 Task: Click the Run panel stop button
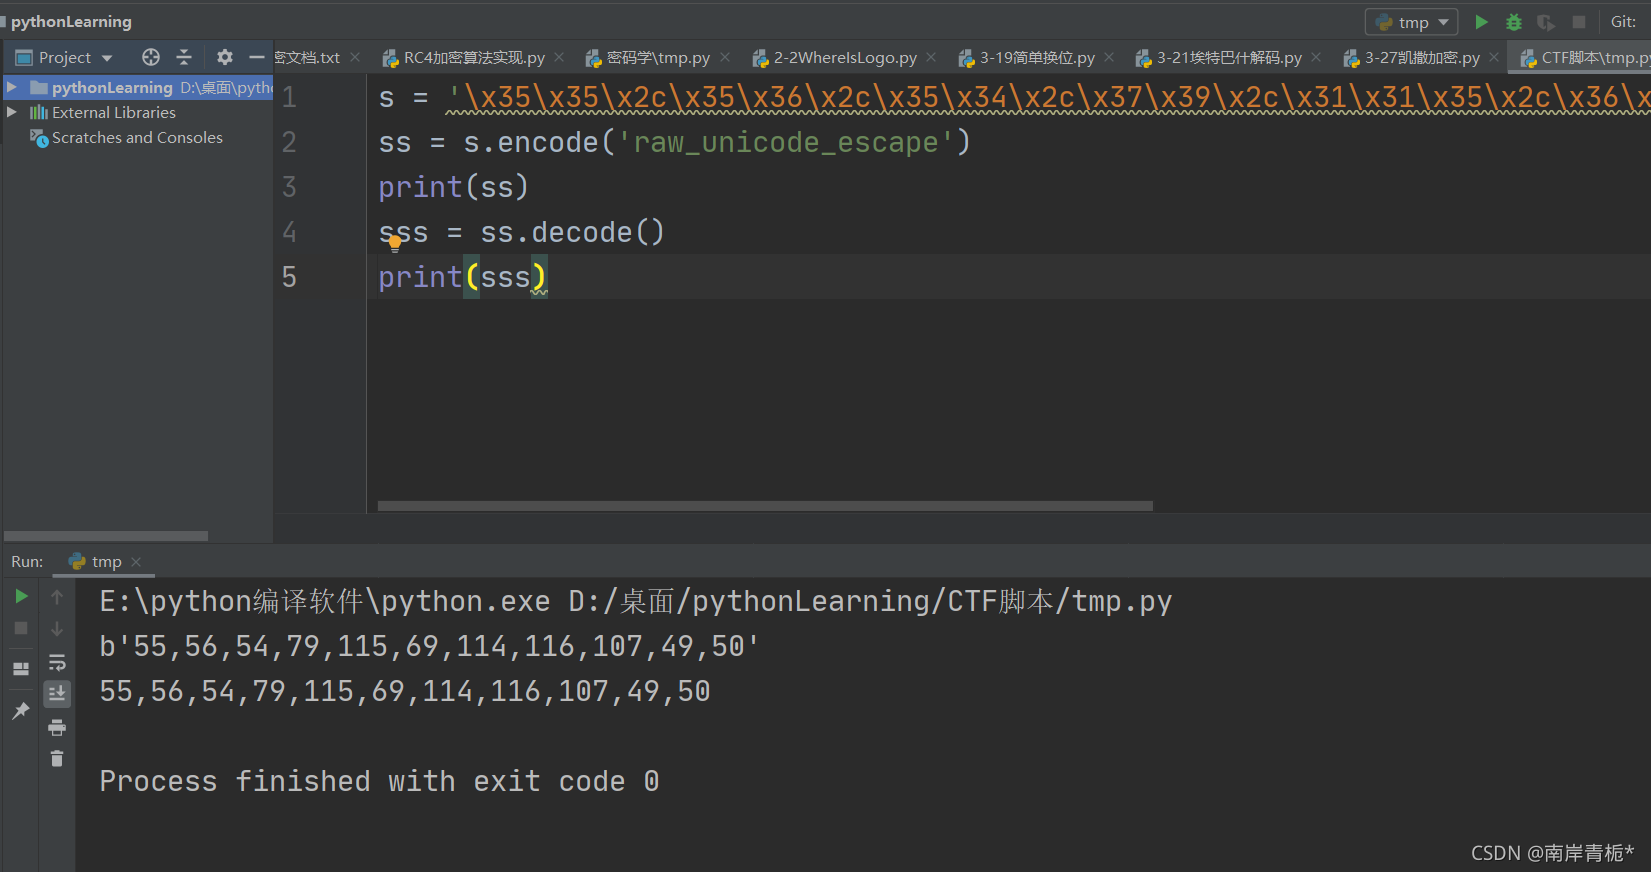[21, 628]
